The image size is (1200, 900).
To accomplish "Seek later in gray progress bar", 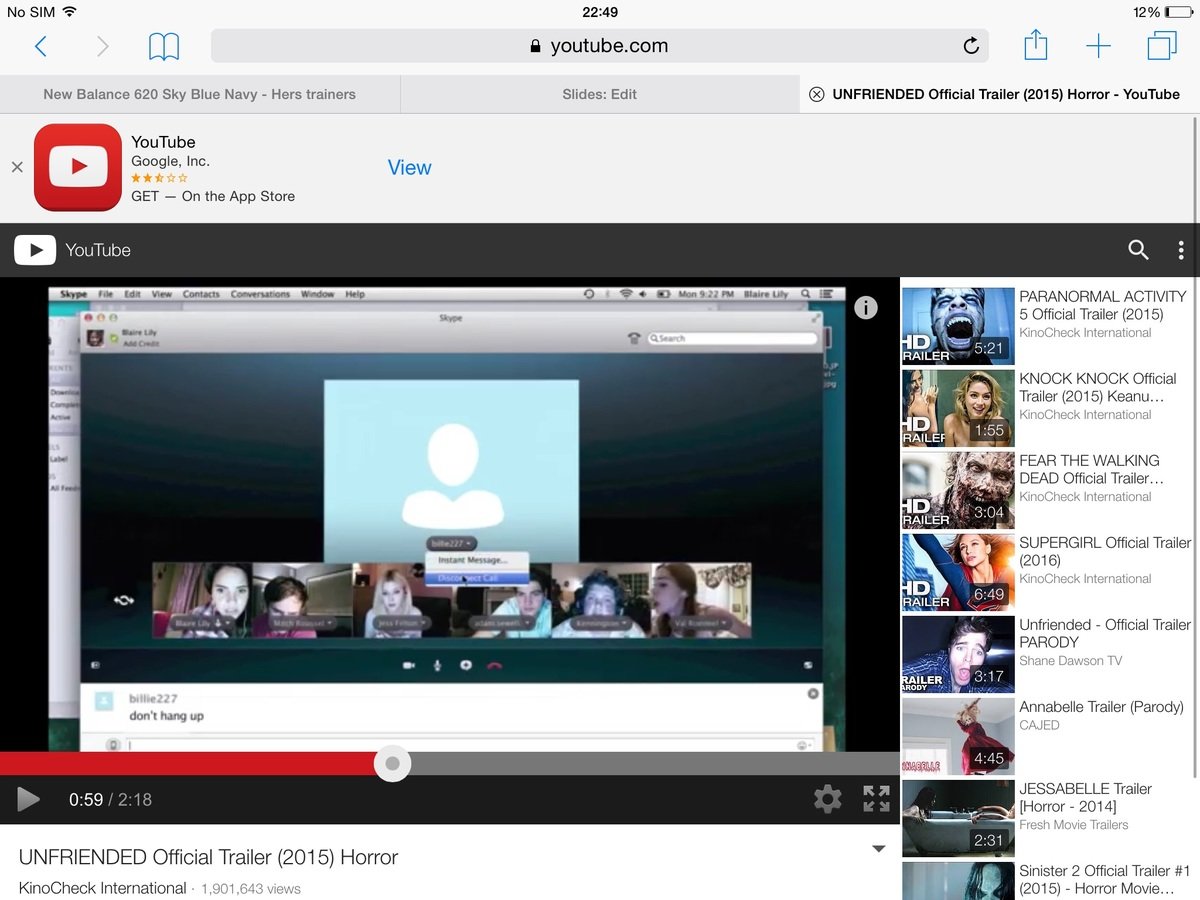I will click(x=655, y=763).
